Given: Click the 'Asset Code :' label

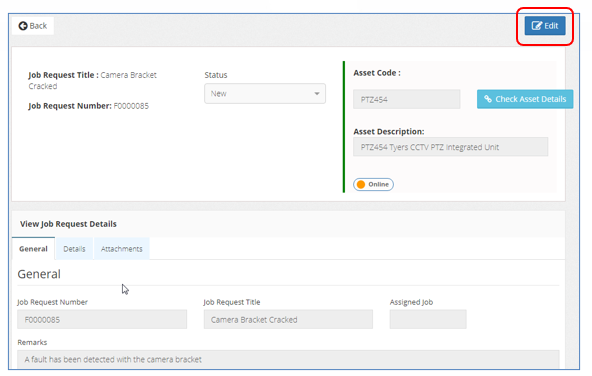Looking at the screenshot, I should click(377, 73).
